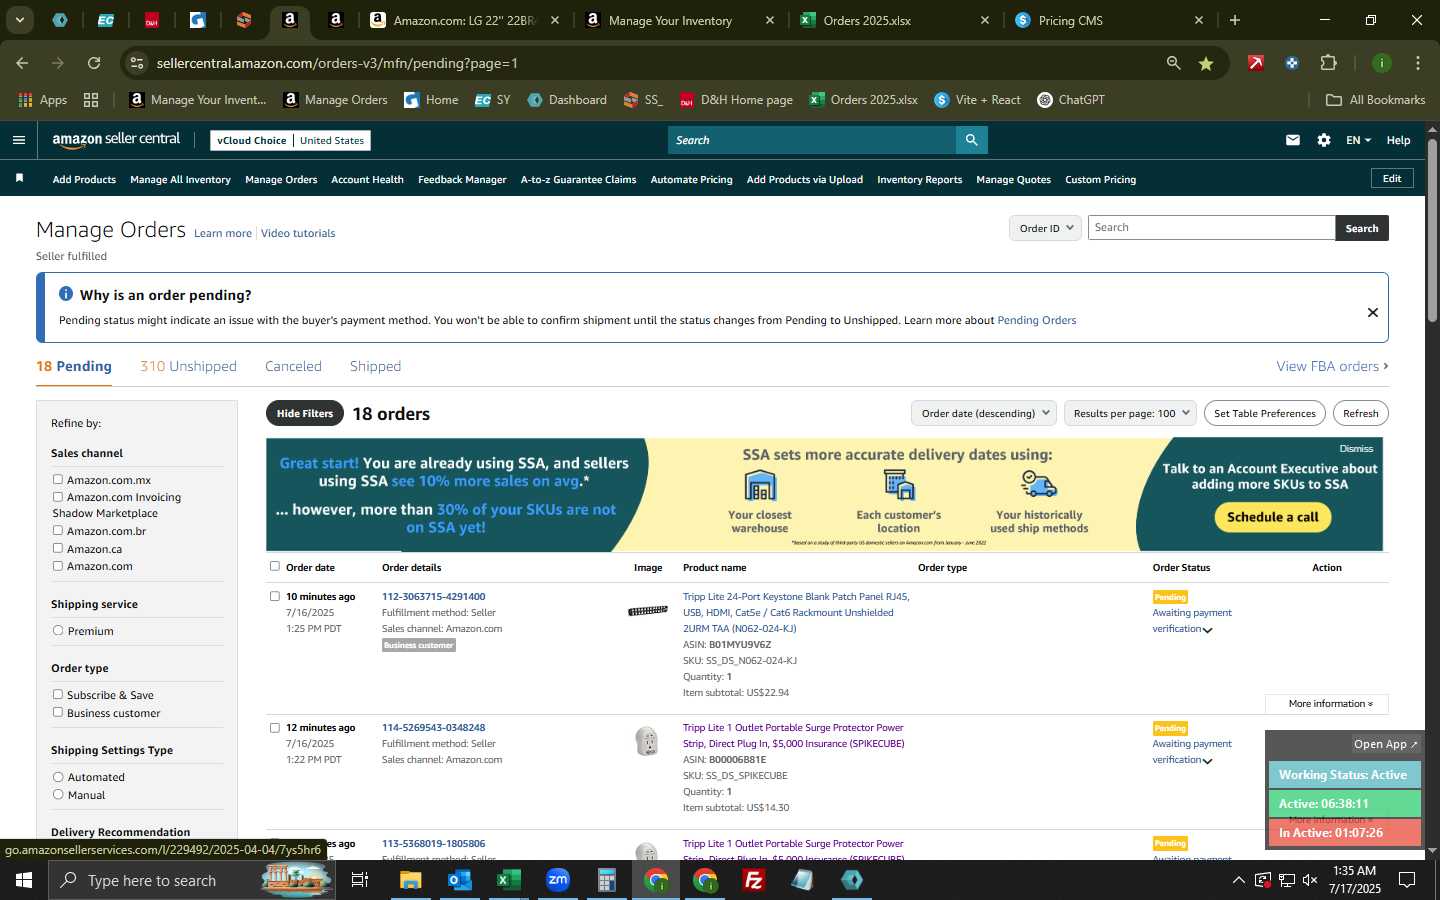Check the Amazon.ca sales channel filter

click(58, 548)
